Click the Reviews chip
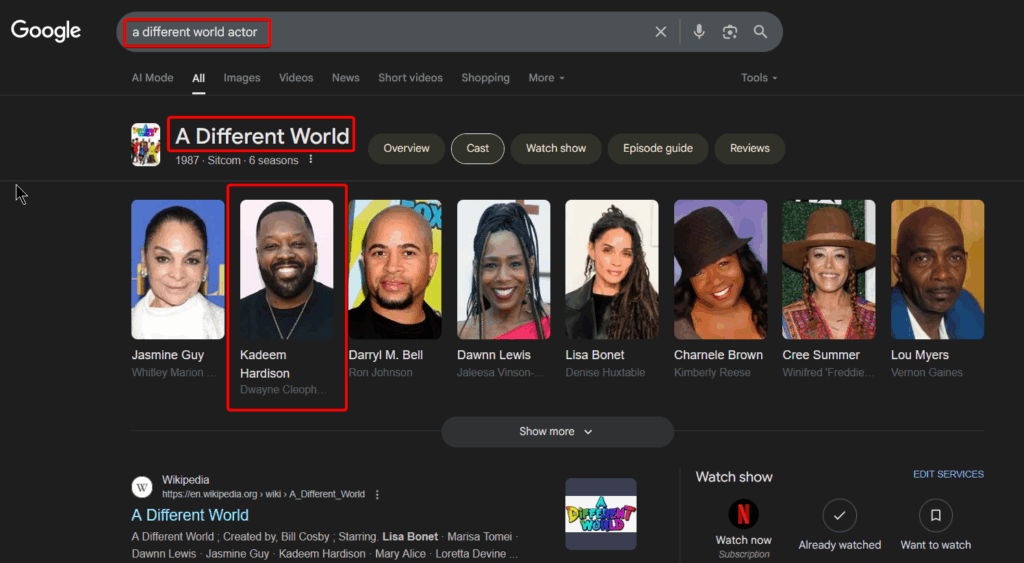 750,148
